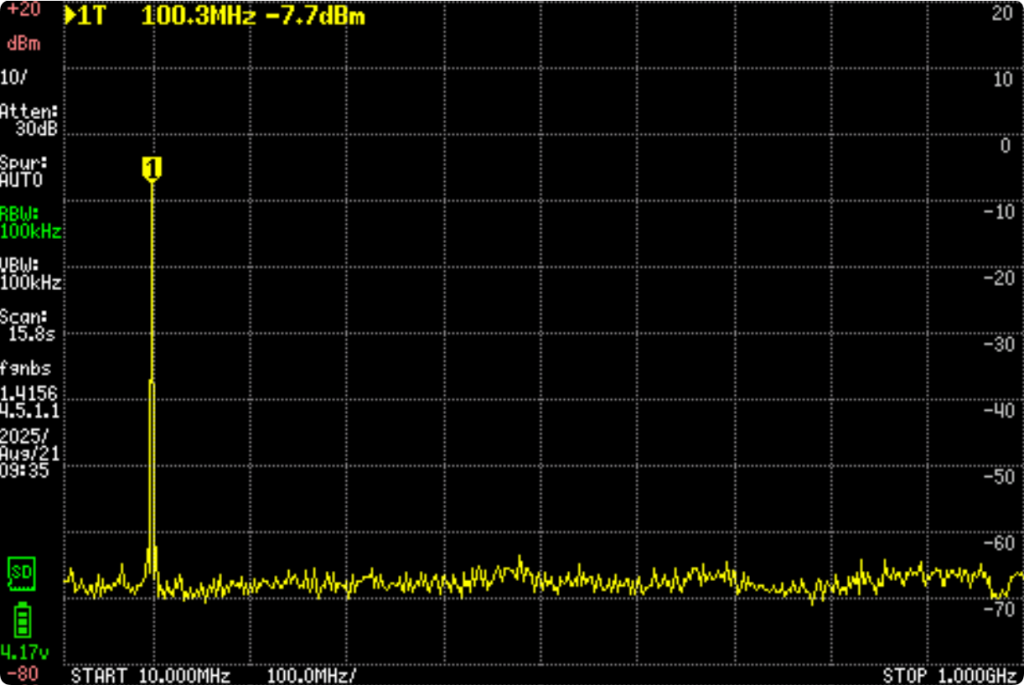Open the RBW: 100kHz setting

[30, 222]
